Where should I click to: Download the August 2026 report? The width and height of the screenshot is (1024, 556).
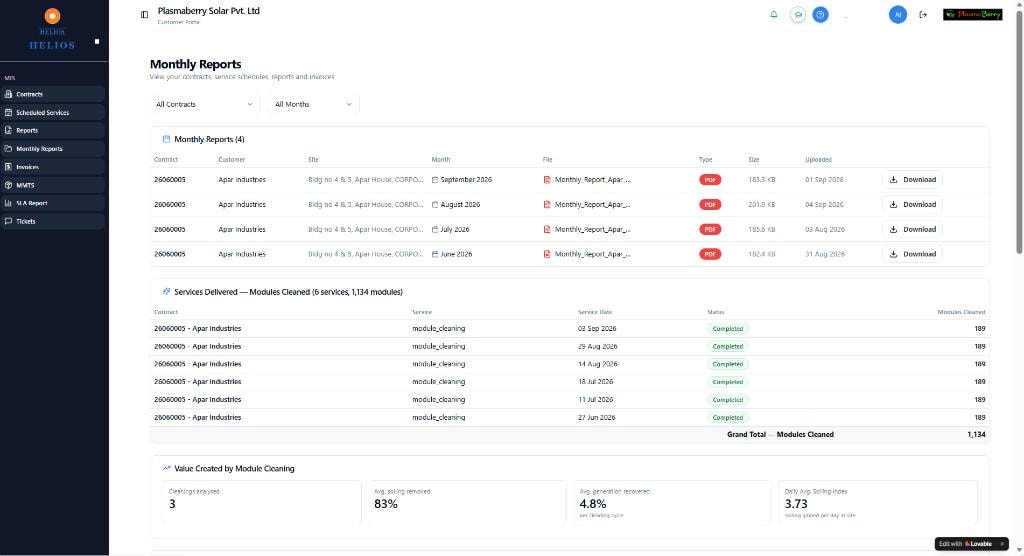point(912,204)
